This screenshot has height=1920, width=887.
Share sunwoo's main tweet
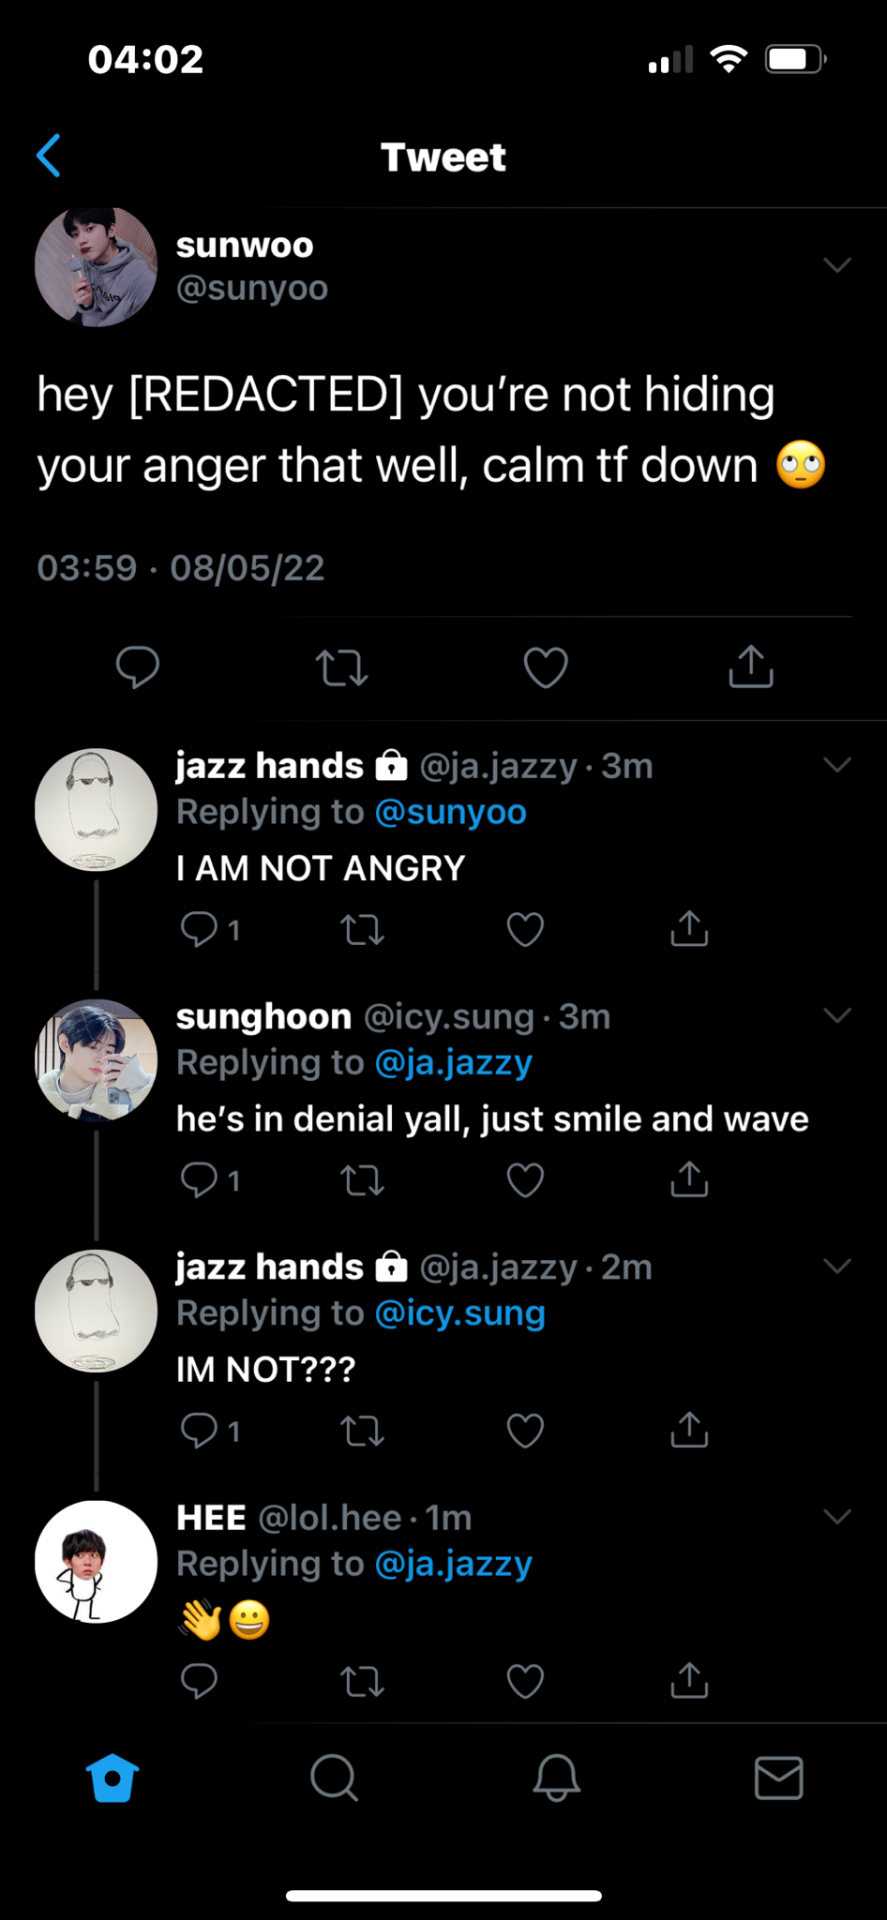click(x=751, y=667)
